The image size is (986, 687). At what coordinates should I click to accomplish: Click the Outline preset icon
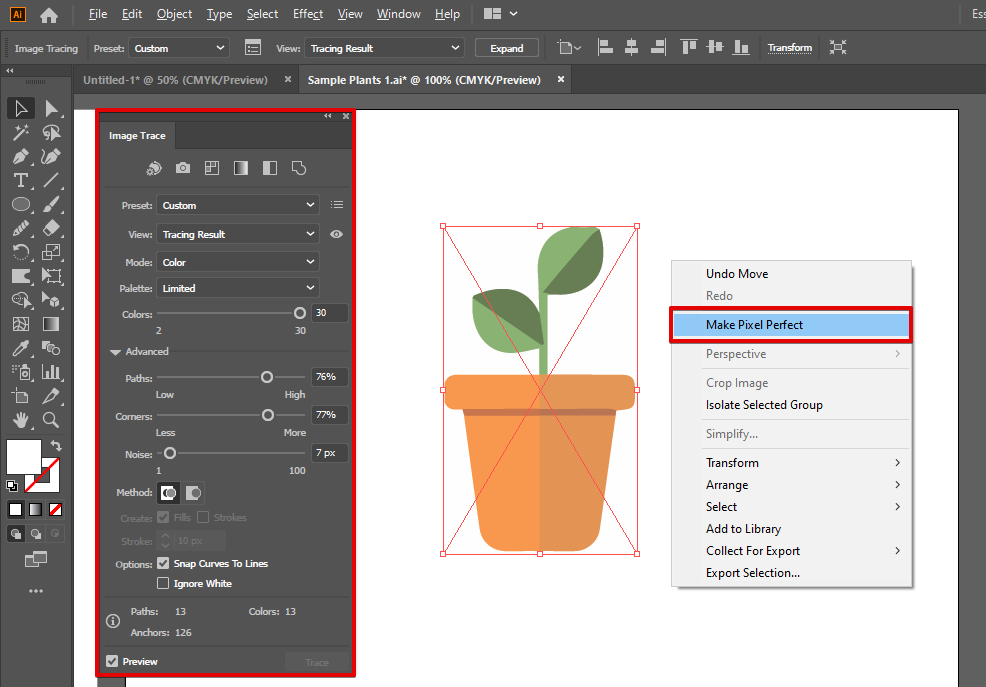point(298,169)
